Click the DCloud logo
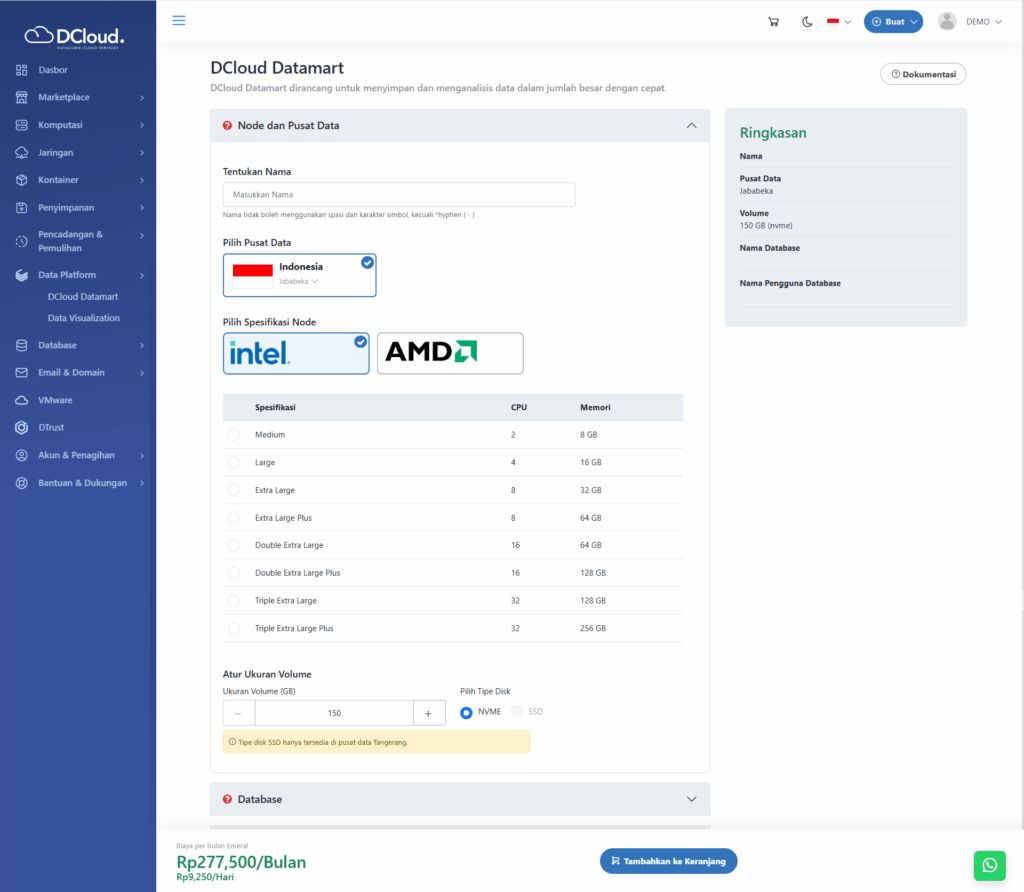 (77, 36)
